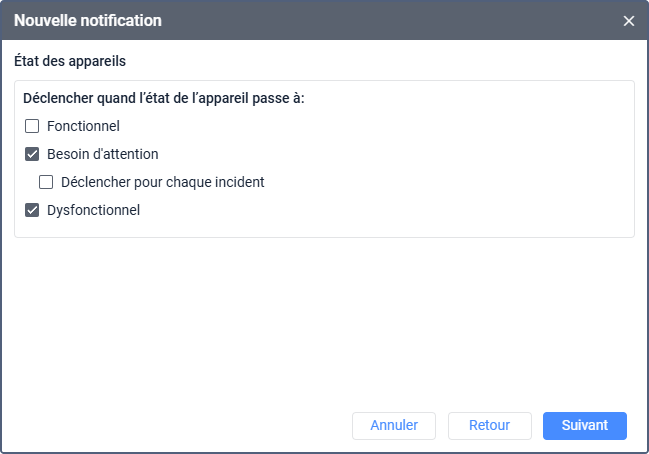Close the Nouvelle notification dialog

(628, 21)
